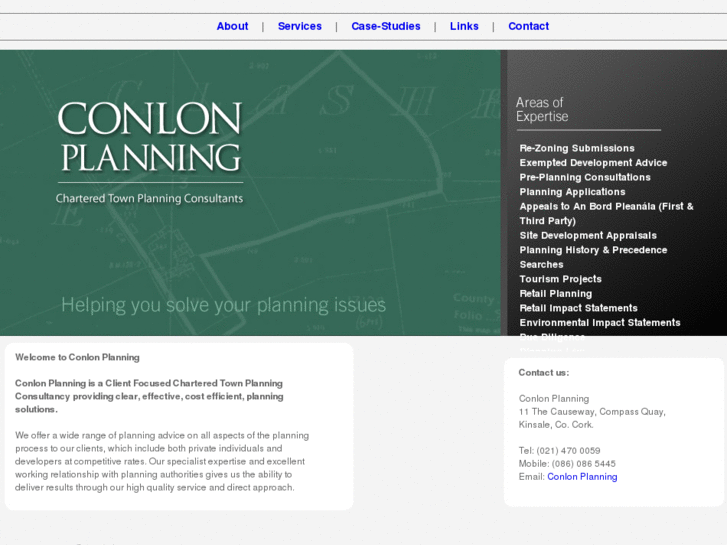The image size is (727, 545).
Task: Click the Welcome to Conlon Planning heading
Action: coord(77,358)
